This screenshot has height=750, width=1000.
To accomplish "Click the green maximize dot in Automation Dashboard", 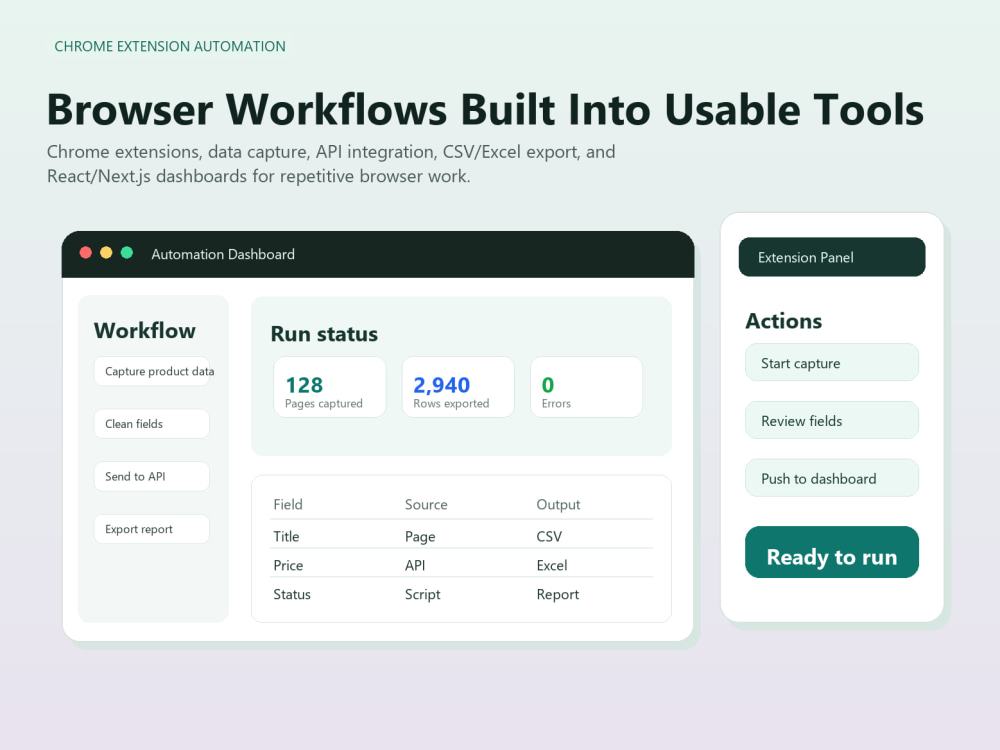I will pyautogui.click(x=127, y=253).
